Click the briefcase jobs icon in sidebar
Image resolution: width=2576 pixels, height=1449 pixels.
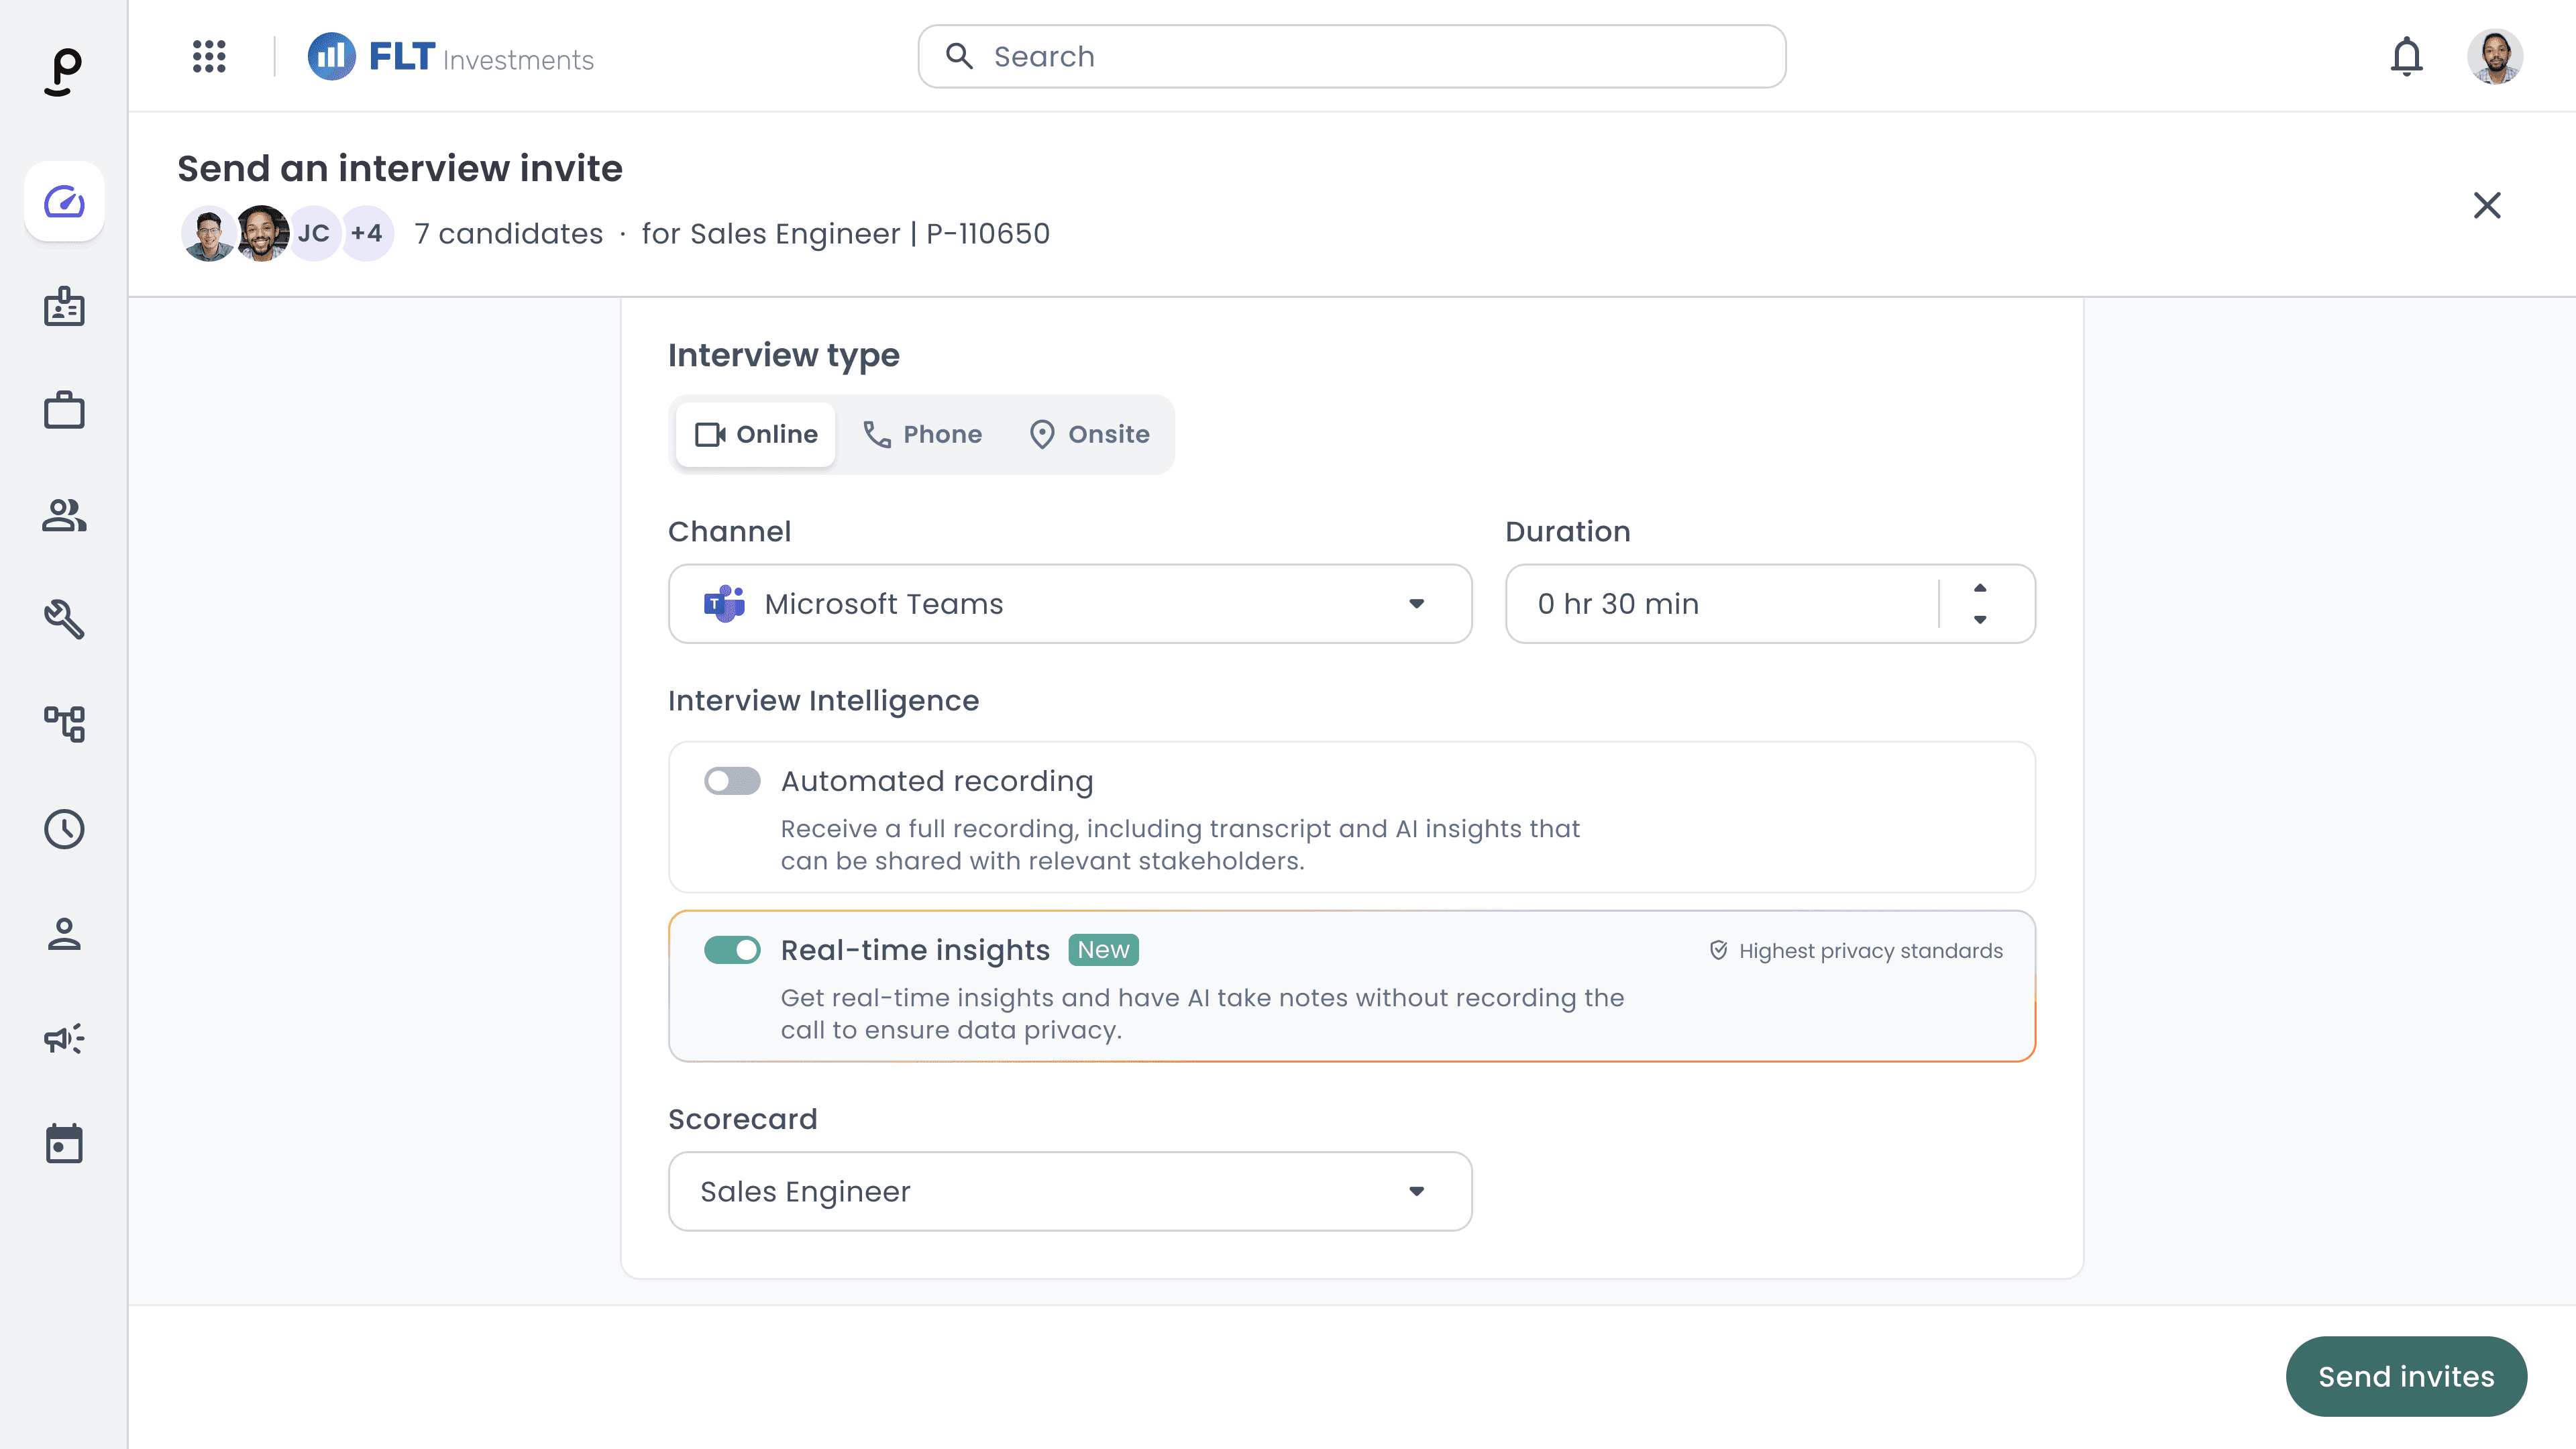coord(64,410)
